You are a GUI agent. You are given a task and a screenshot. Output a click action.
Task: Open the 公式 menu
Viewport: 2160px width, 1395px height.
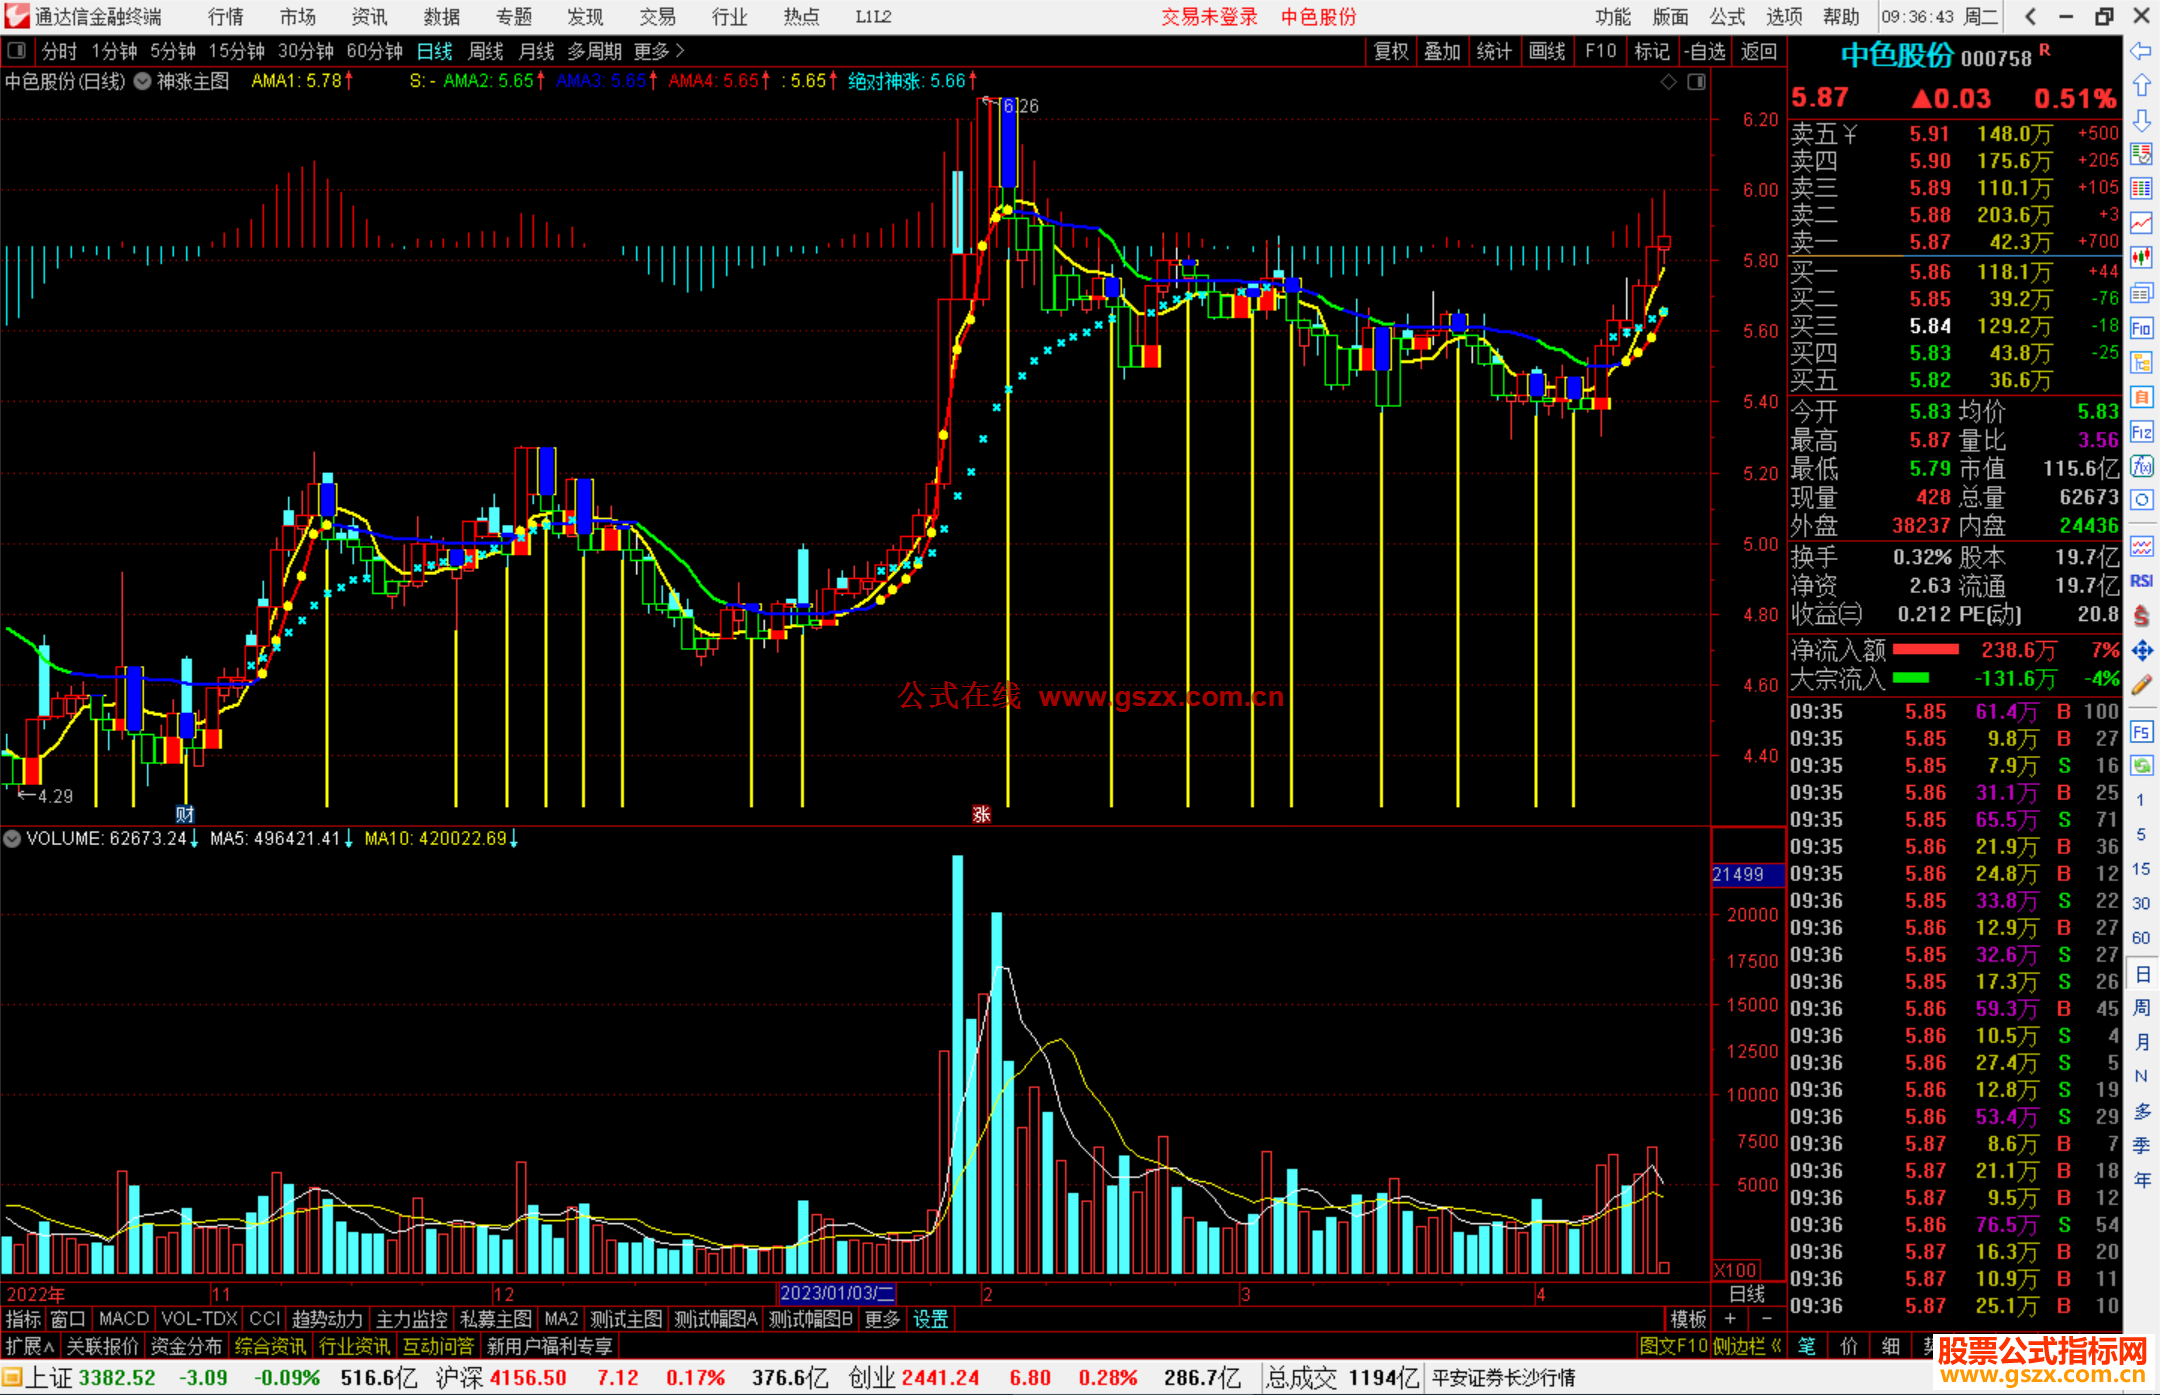[1726, 17]
